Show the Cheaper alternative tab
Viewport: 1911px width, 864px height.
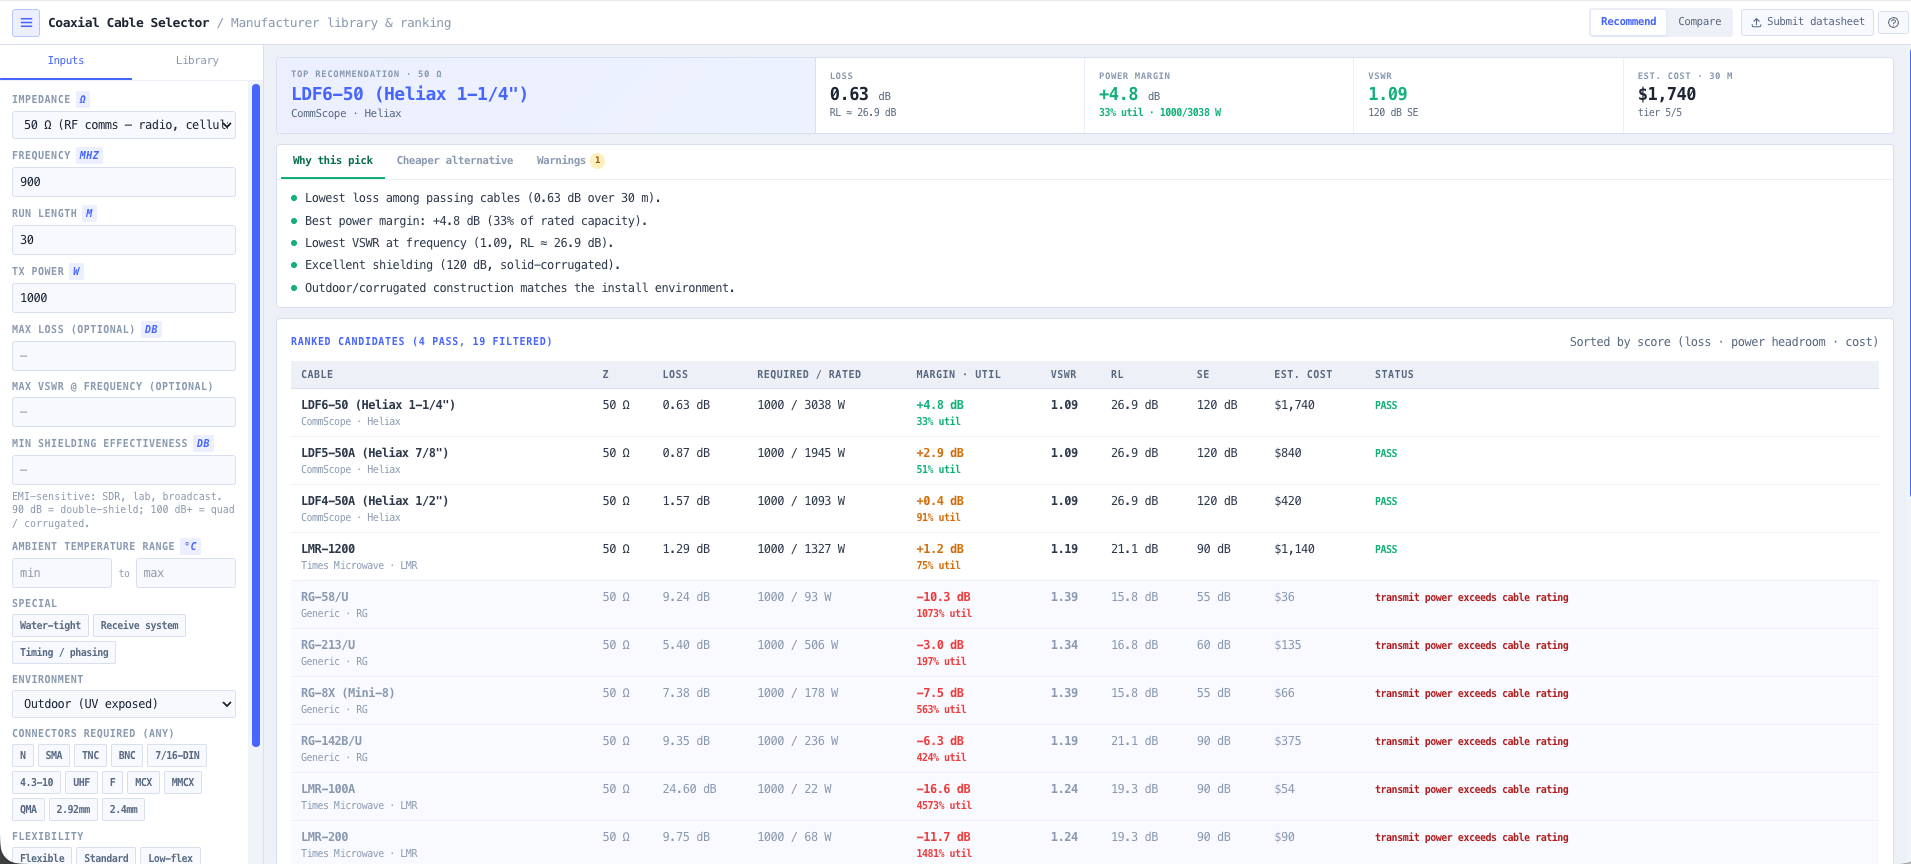point(454,161)
